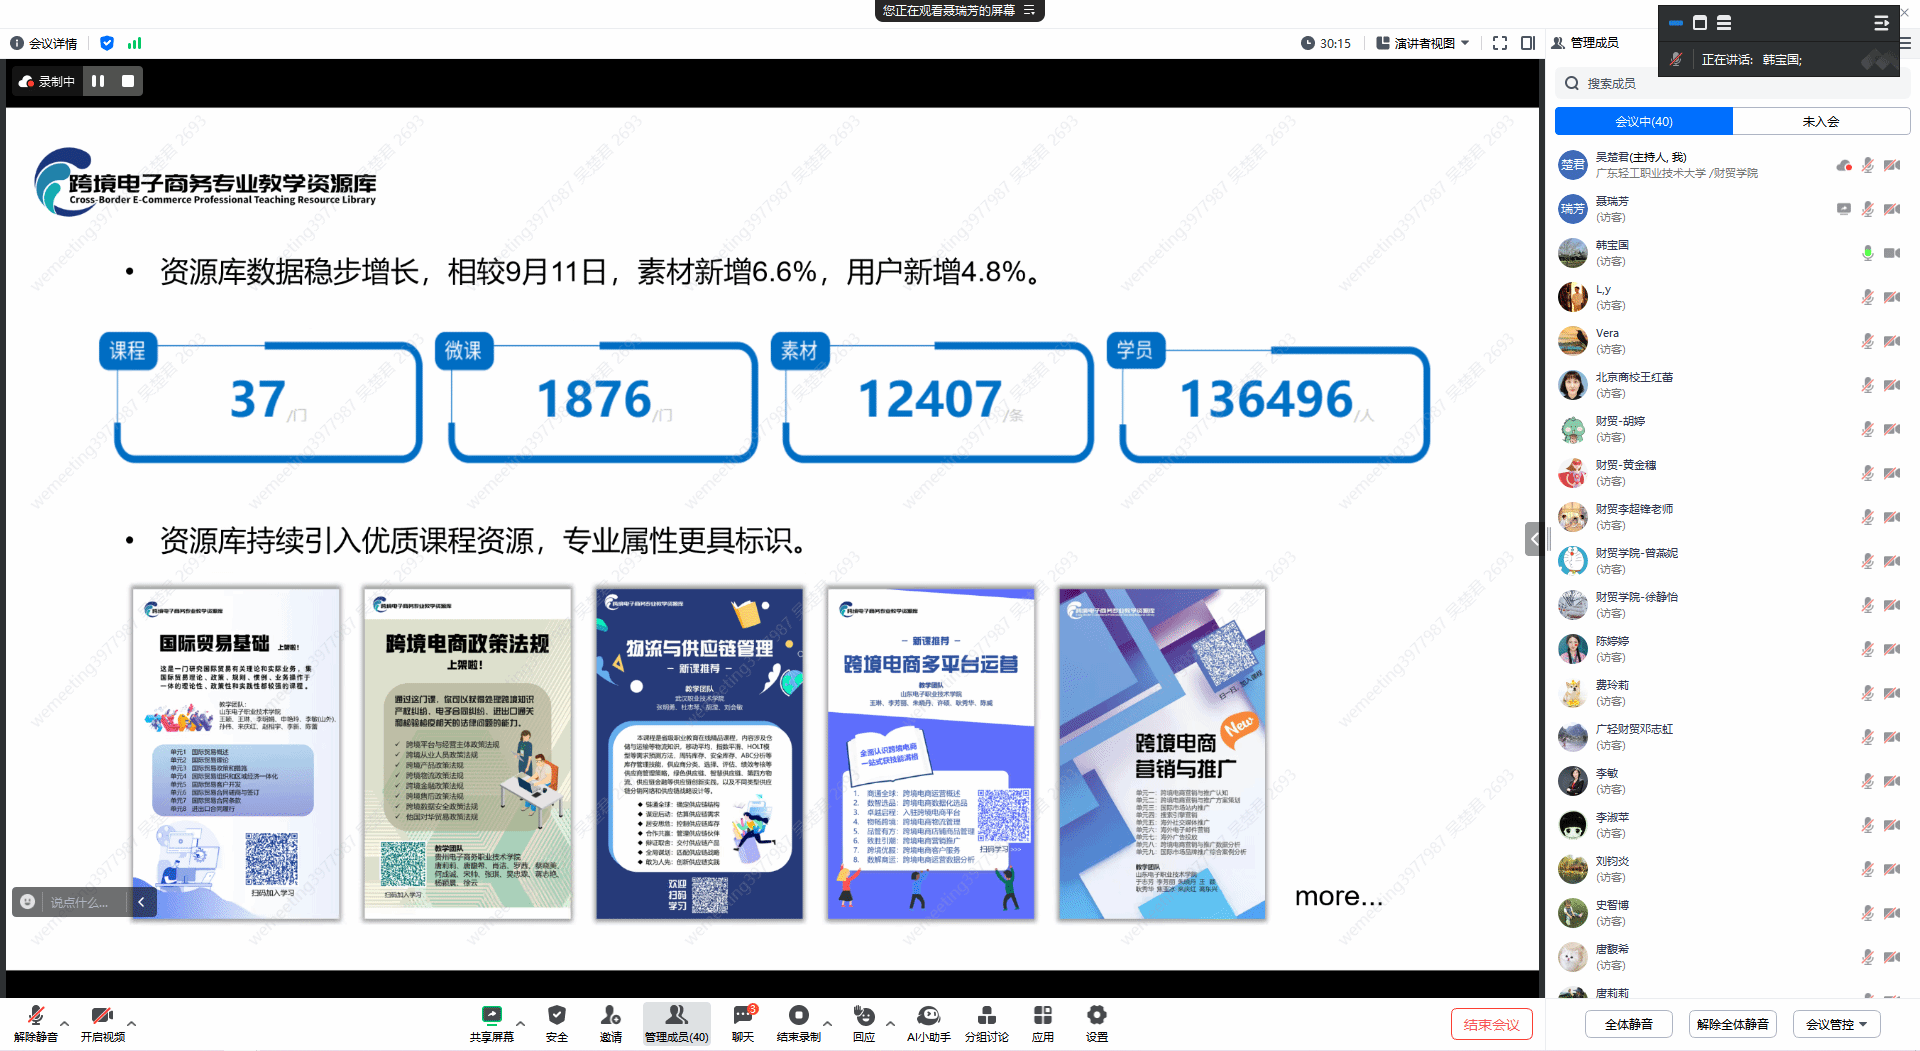Select the 会议中(40) tab

tap(1643, 121)
